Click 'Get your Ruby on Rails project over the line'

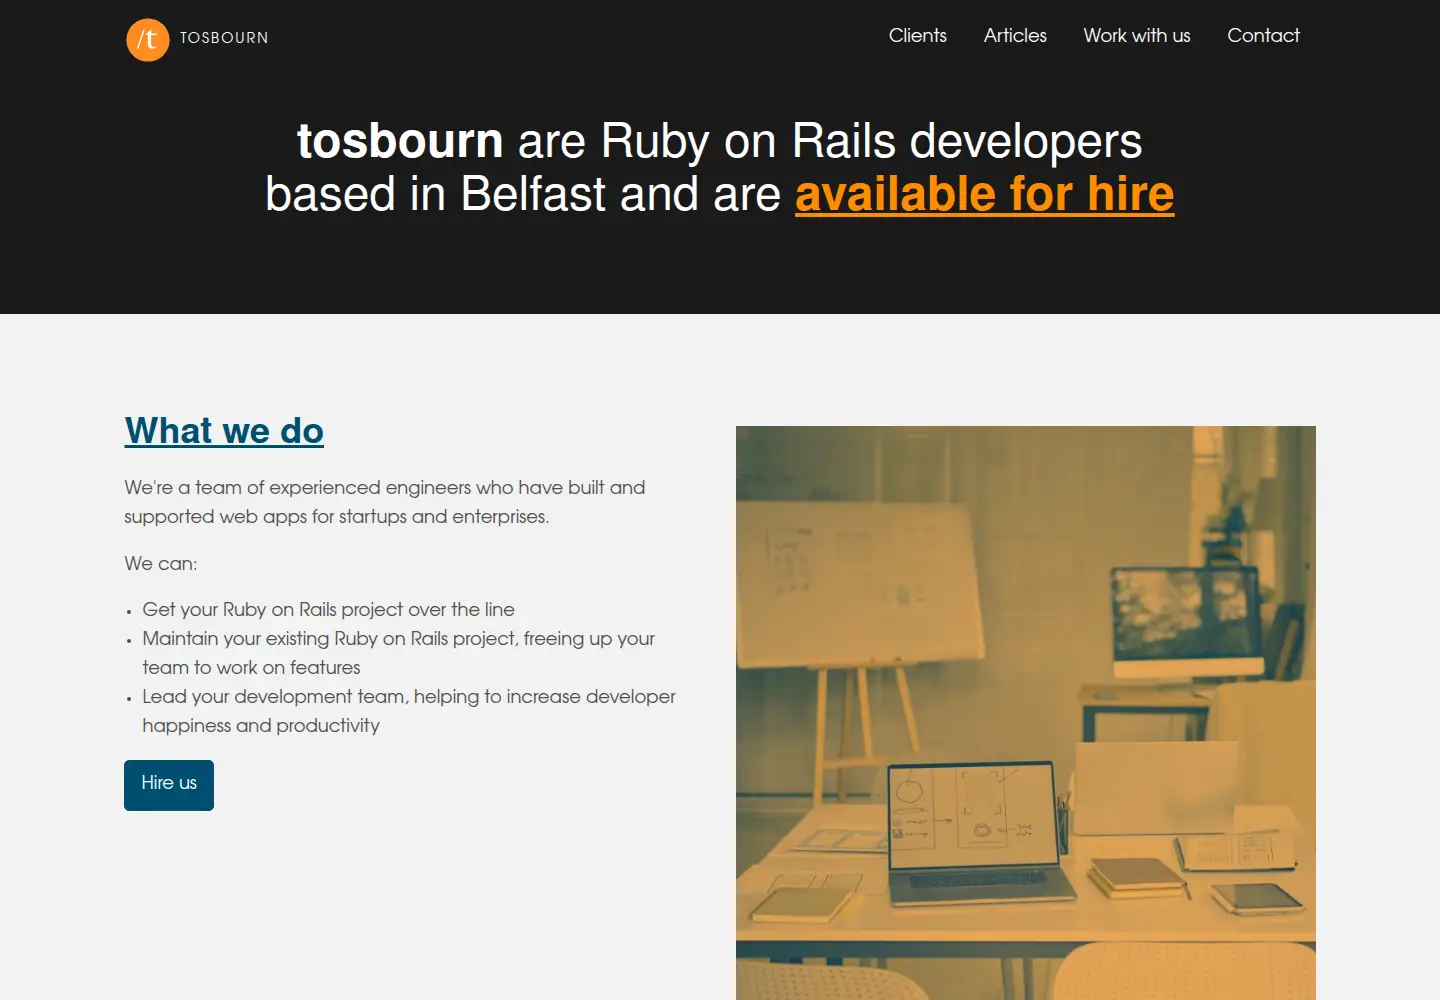pos(328,609)
